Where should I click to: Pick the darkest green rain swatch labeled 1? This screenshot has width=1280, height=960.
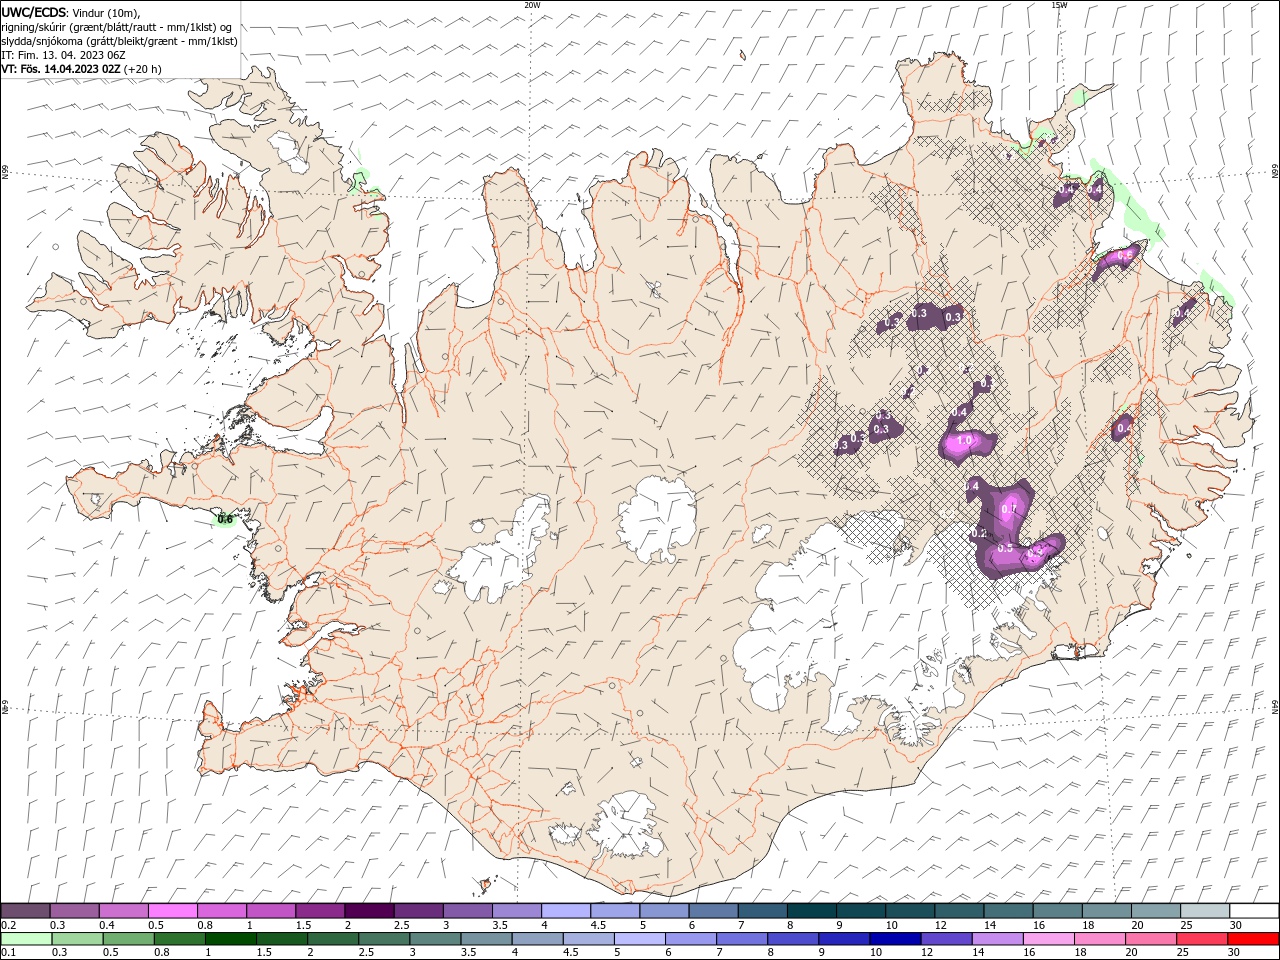coord(230,939)
